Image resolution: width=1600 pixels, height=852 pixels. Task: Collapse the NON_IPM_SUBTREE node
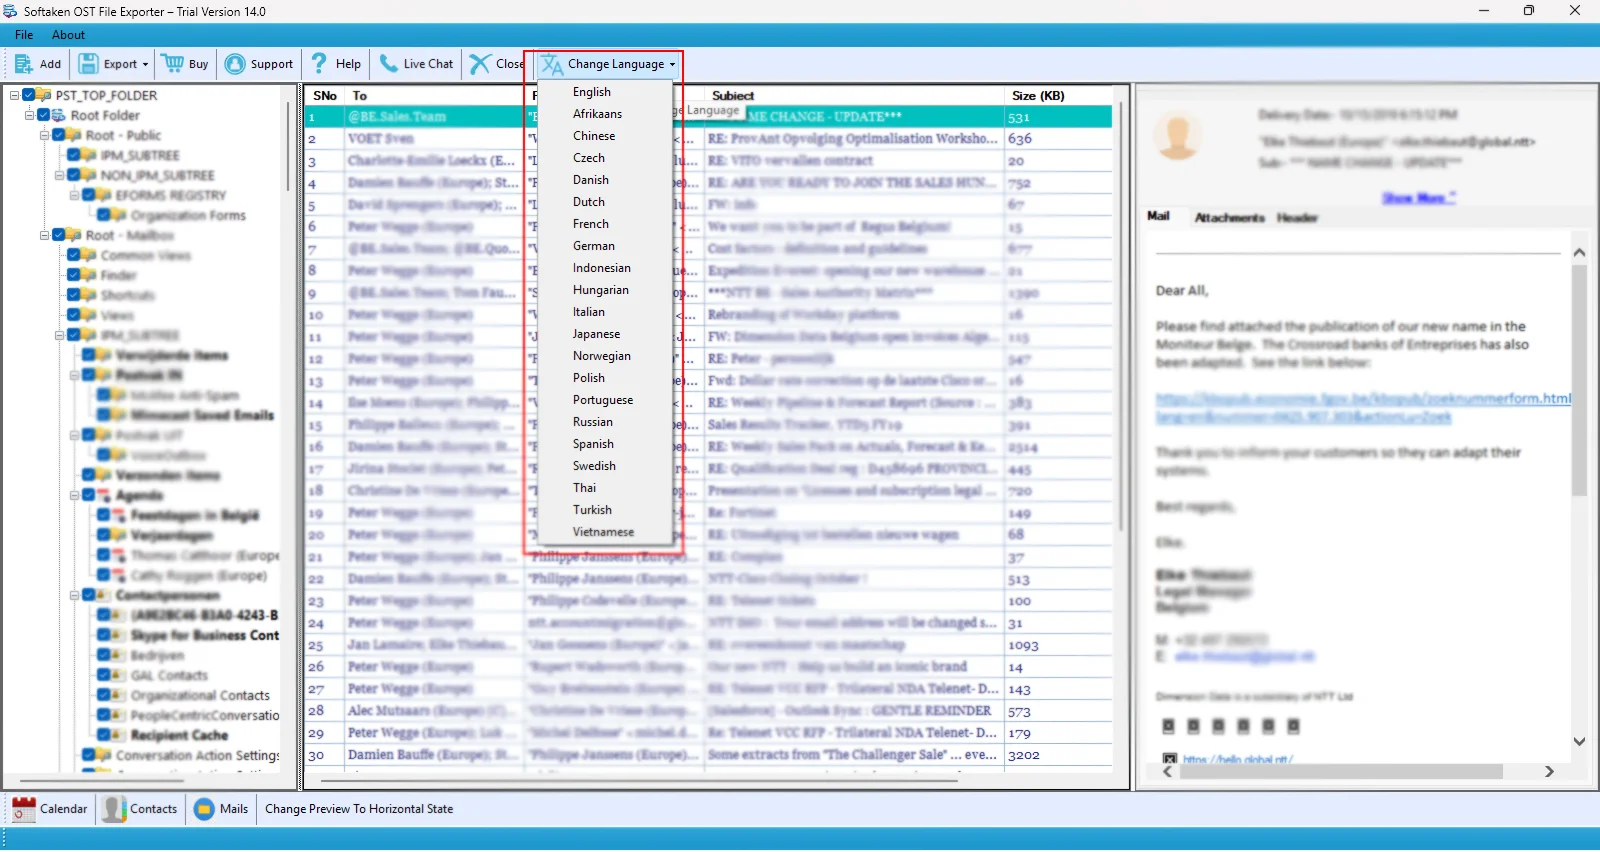(59, 175)
